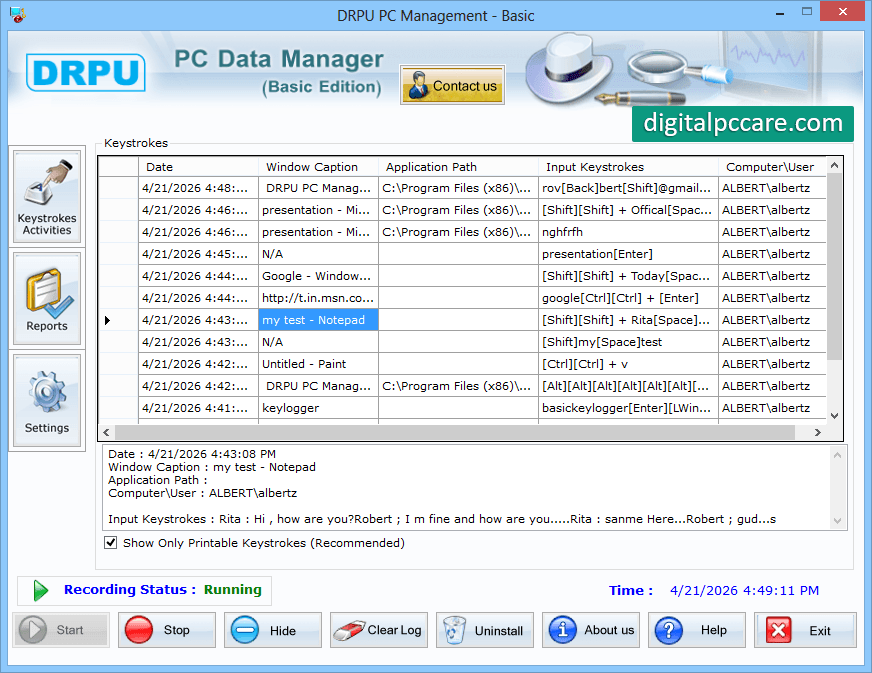
Task: Stop the keystroke recording
Action: tap(167, 630)
